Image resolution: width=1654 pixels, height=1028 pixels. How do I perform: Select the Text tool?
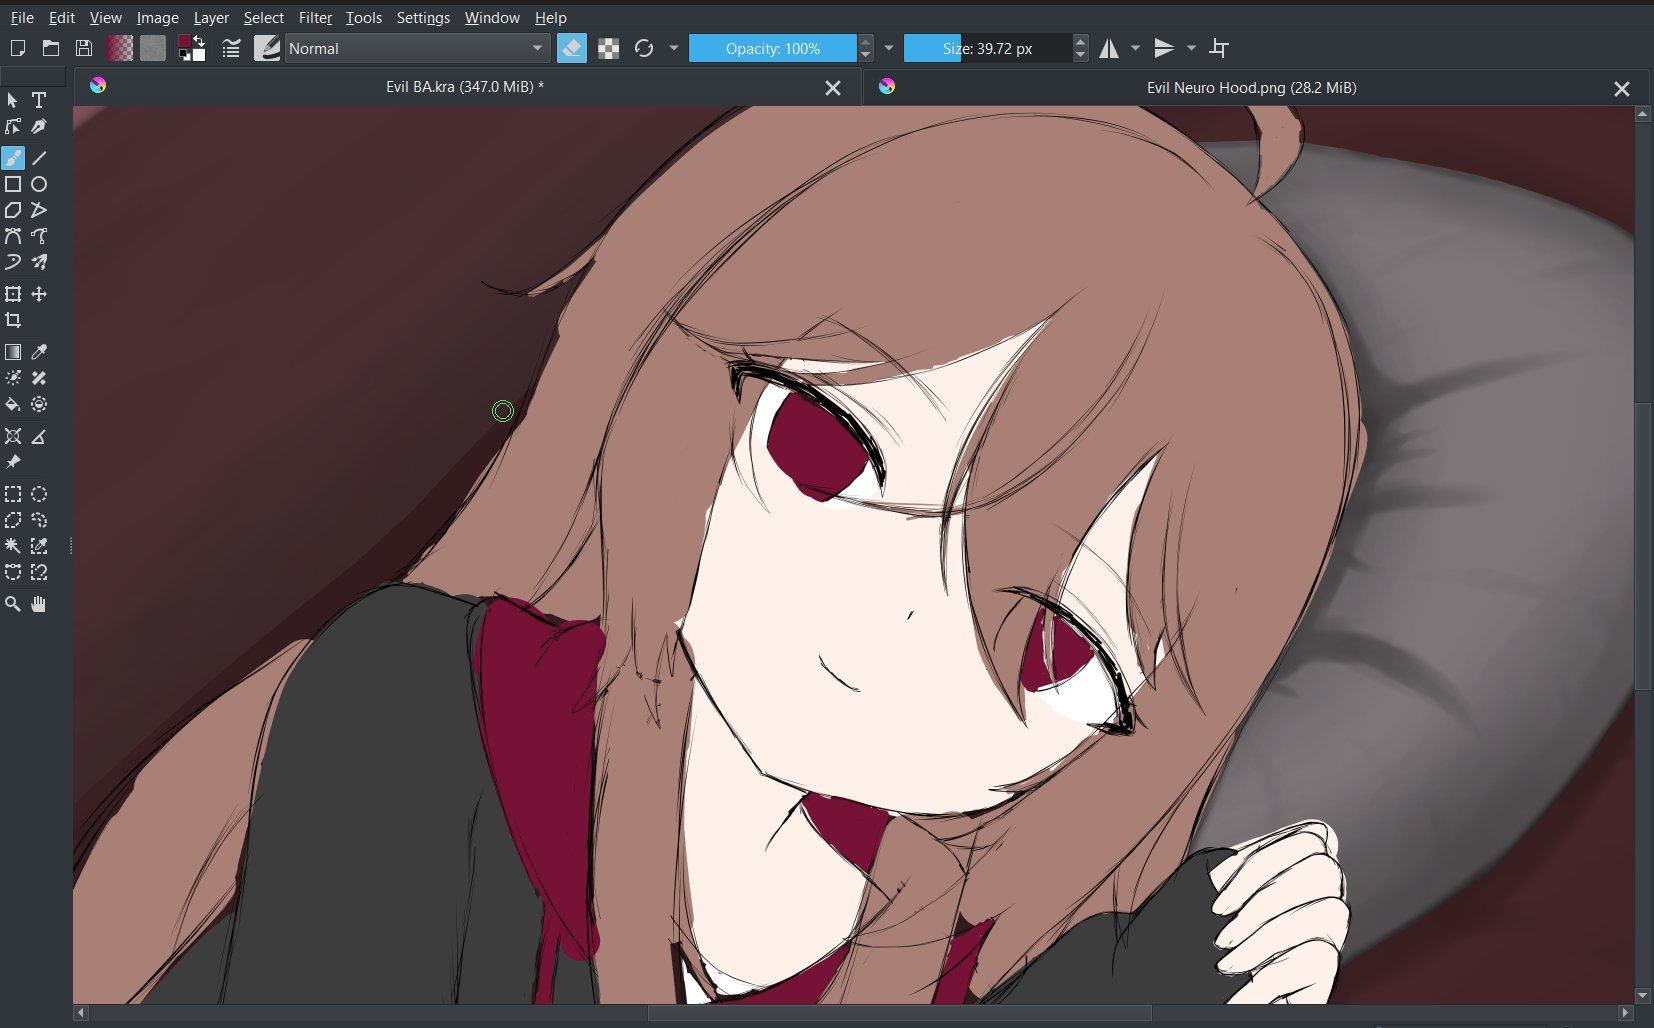coord(39,100)
